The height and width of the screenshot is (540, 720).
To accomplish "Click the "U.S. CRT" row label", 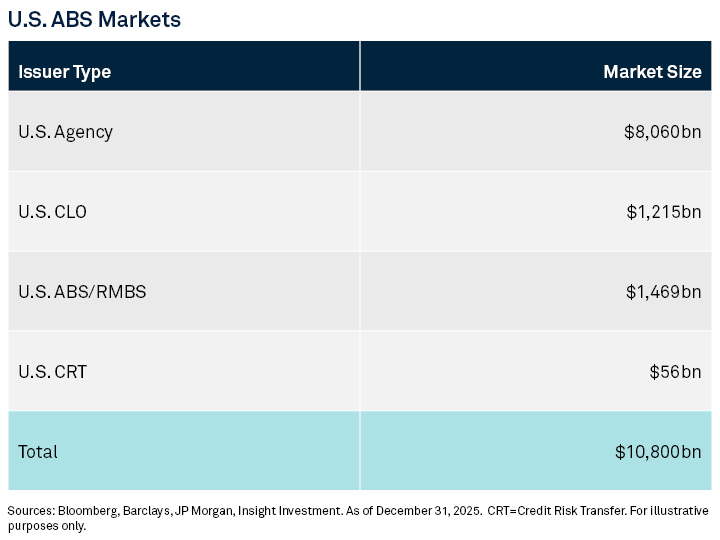I will point(52,372).
